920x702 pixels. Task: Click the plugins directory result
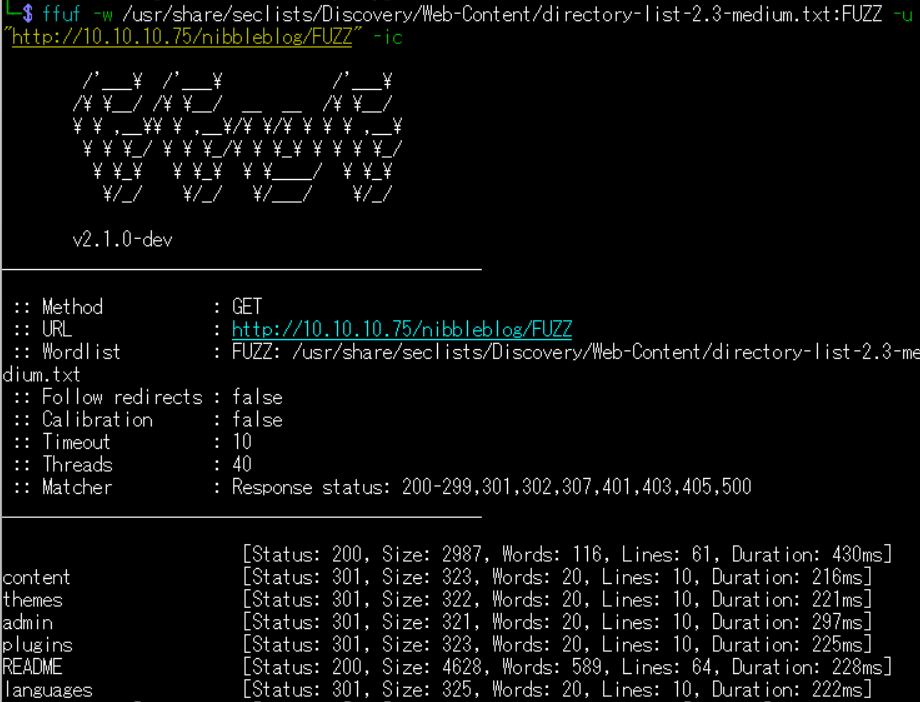(37, 645)
